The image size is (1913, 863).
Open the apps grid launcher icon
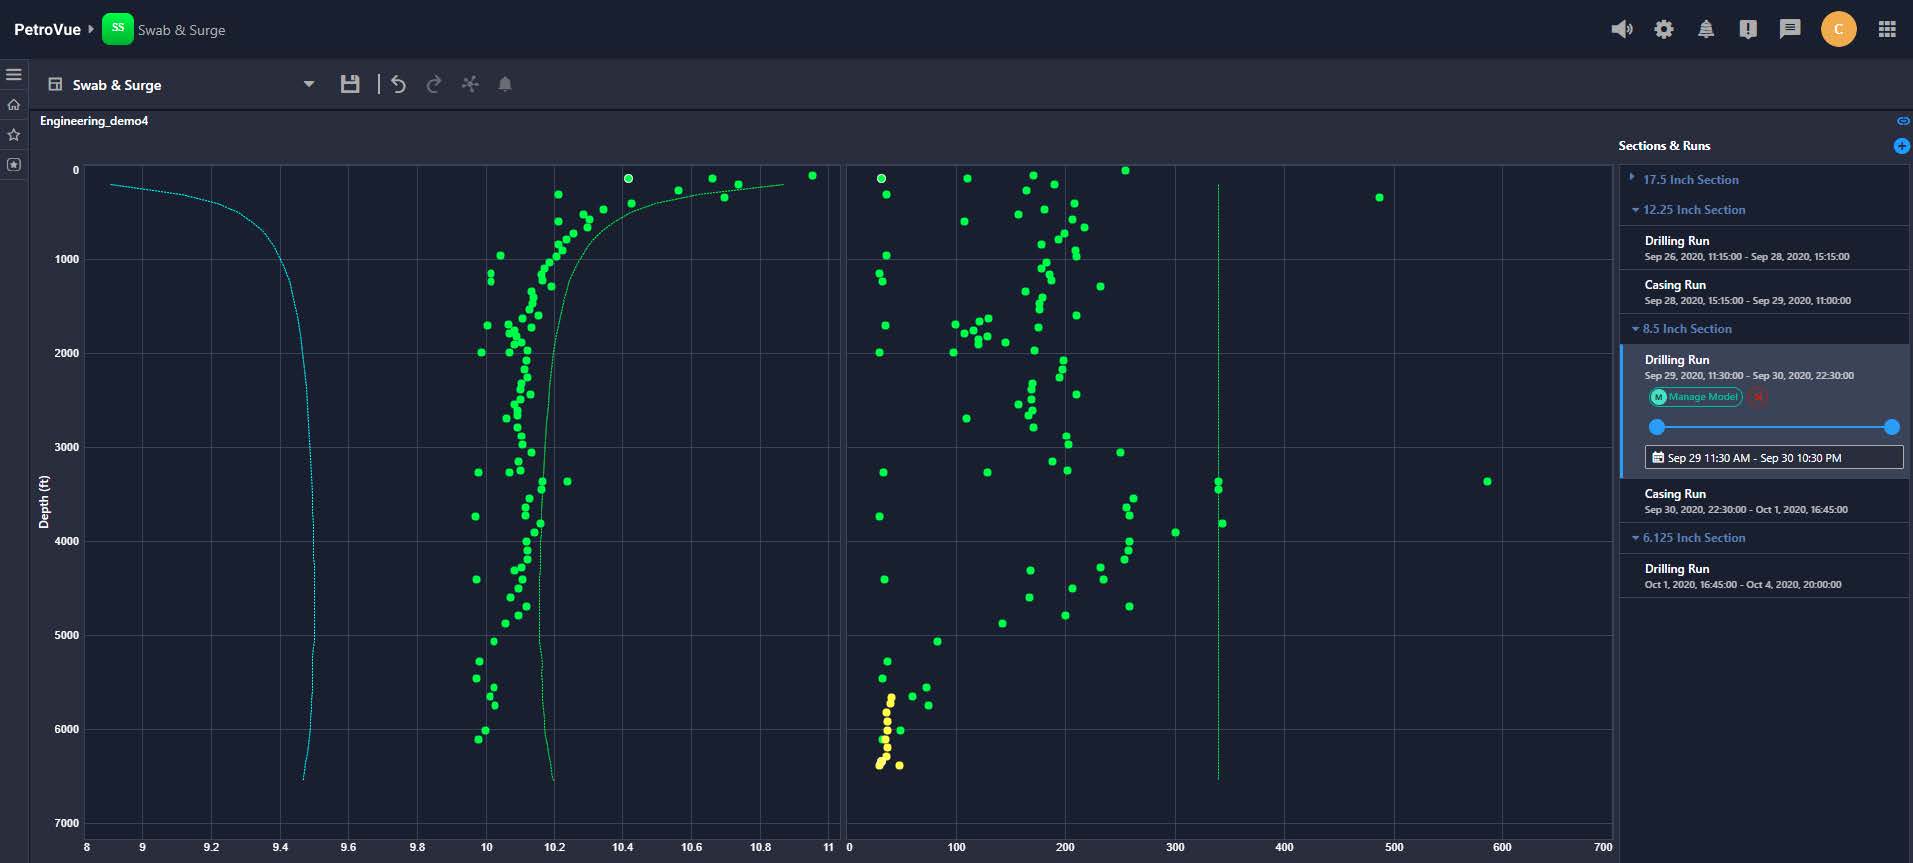(1886, 29)
